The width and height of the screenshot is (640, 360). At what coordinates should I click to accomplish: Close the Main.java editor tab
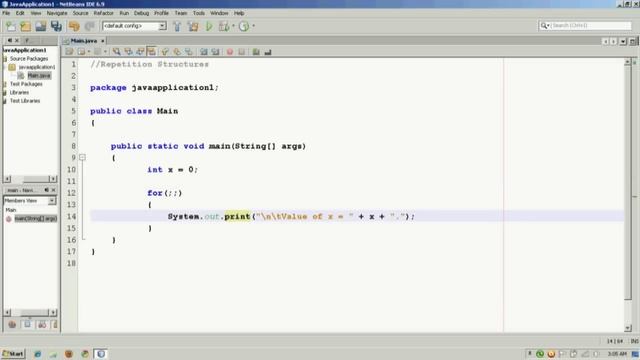click(x=102, y=41)
